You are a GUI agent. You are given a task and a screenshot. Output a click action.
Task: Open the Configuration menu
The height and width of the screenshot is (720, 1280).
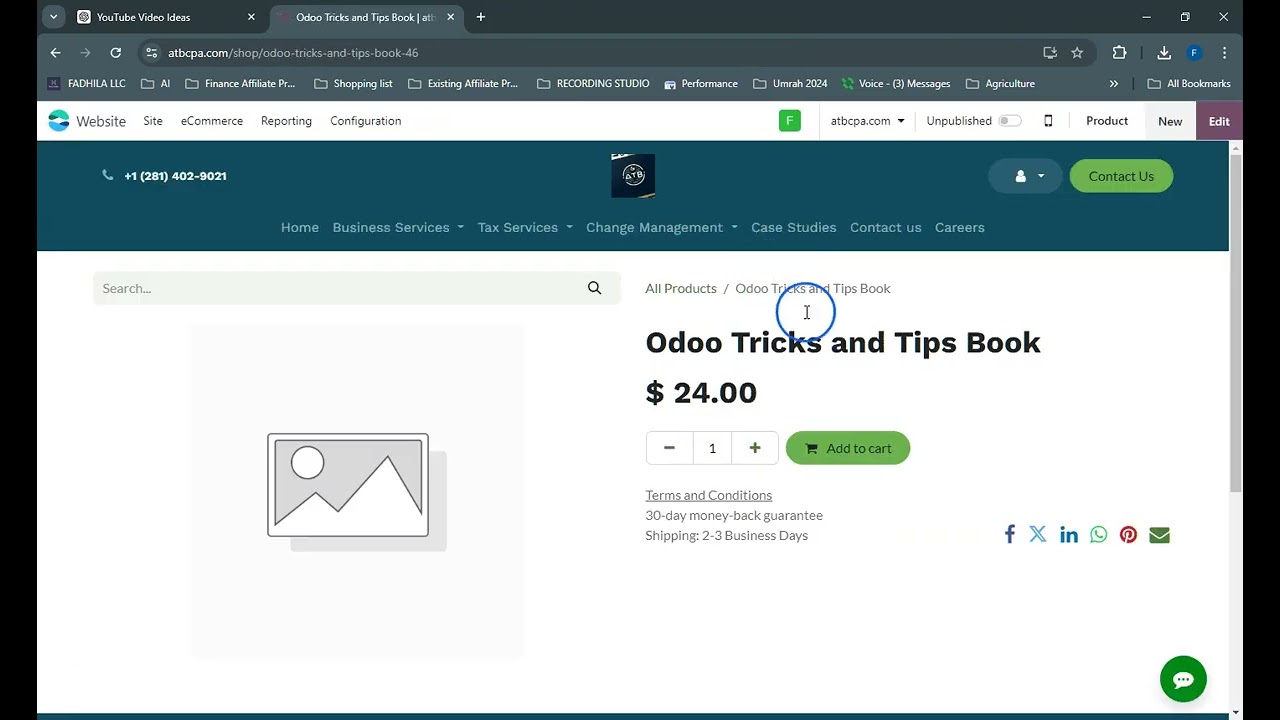click(x=366, y=121)
